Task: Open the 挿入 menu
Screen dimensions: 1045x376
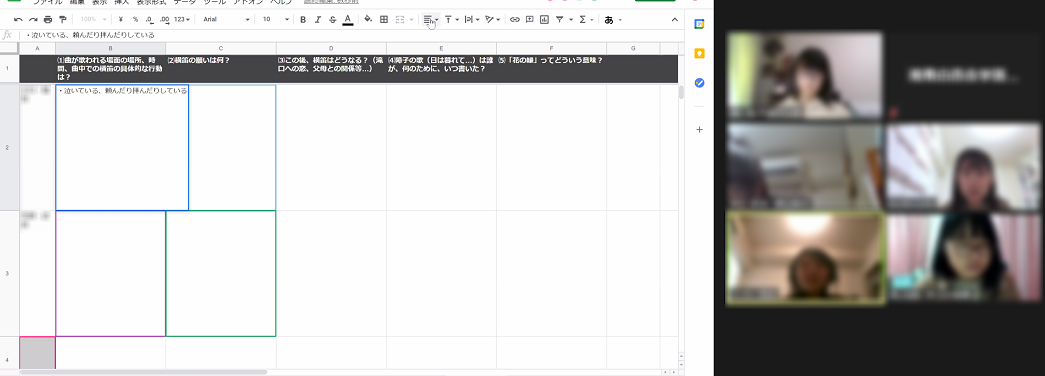Action: 122,2
